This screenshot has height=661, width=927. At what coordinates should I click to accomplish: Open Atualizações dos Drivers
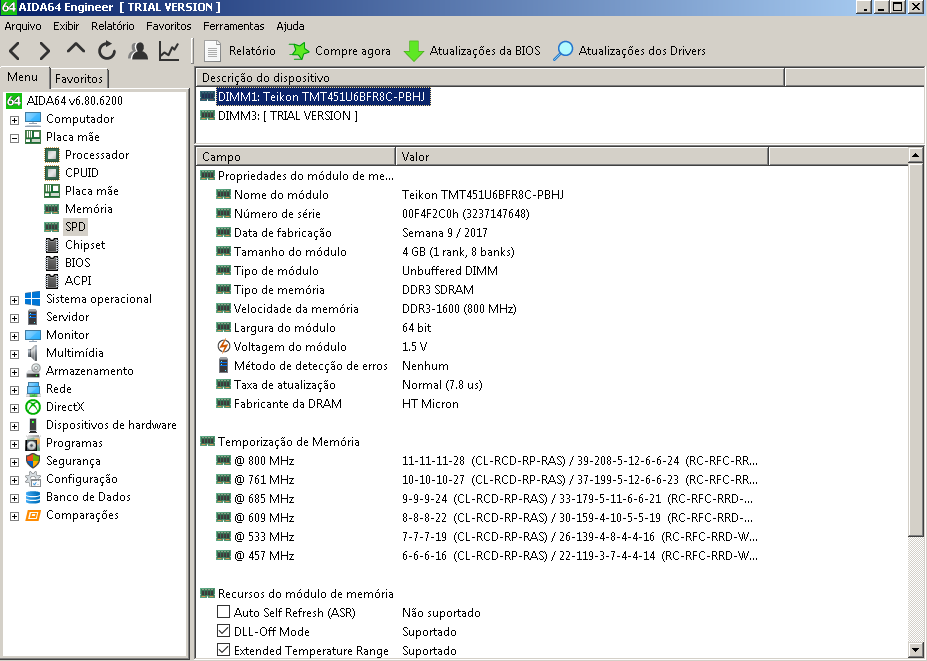[x=629, y=51]
